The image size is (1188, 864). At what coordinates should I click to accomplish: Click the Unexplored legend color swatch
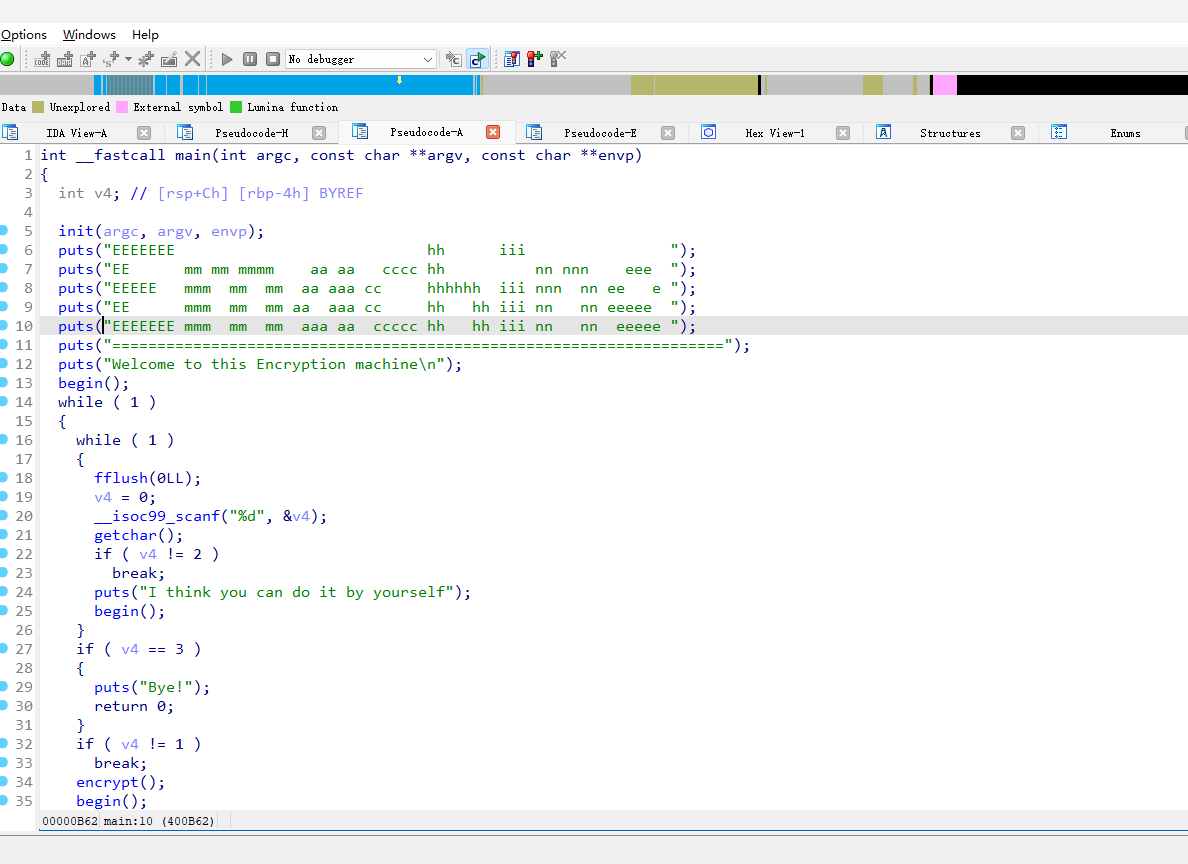click(x=38, y=108)
